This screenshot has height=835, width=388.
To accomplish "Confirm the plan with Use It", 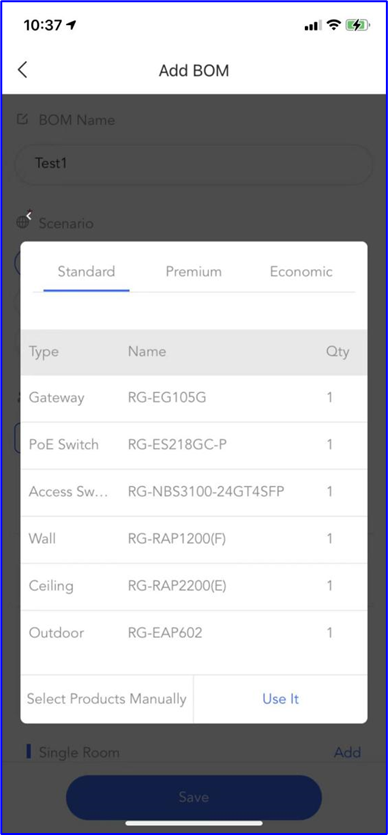I will pyautogui.click(x=280, y=699).
